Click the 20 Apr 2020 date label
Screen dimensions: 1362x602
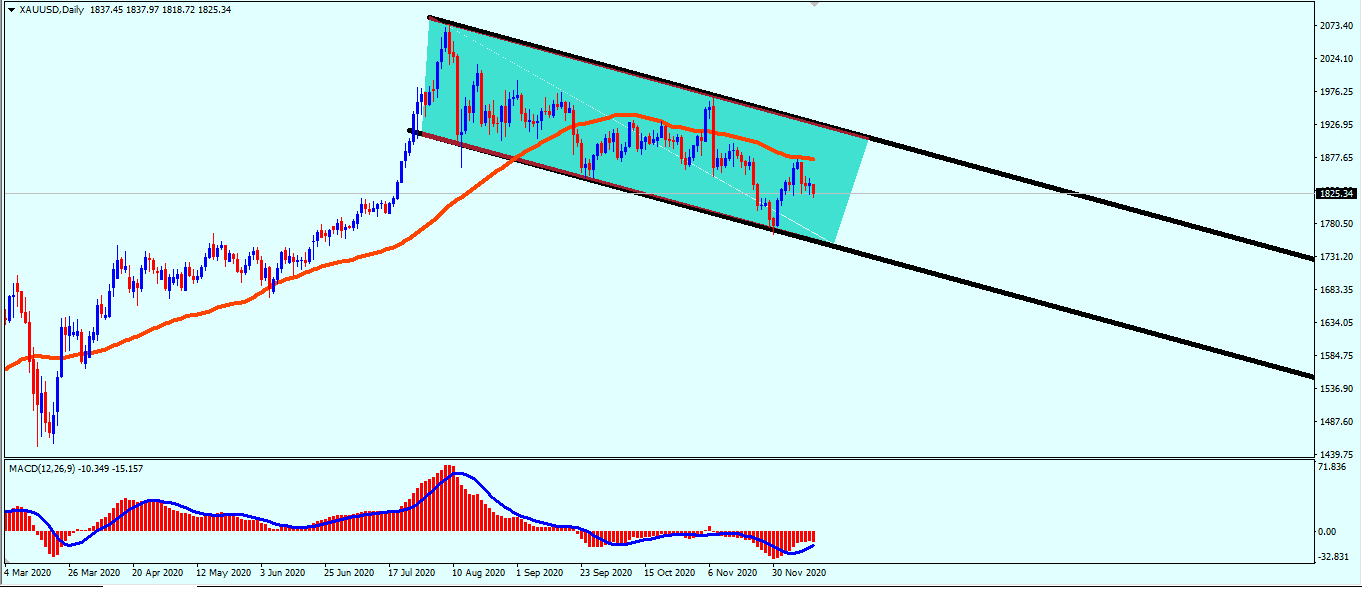point(160,573)
